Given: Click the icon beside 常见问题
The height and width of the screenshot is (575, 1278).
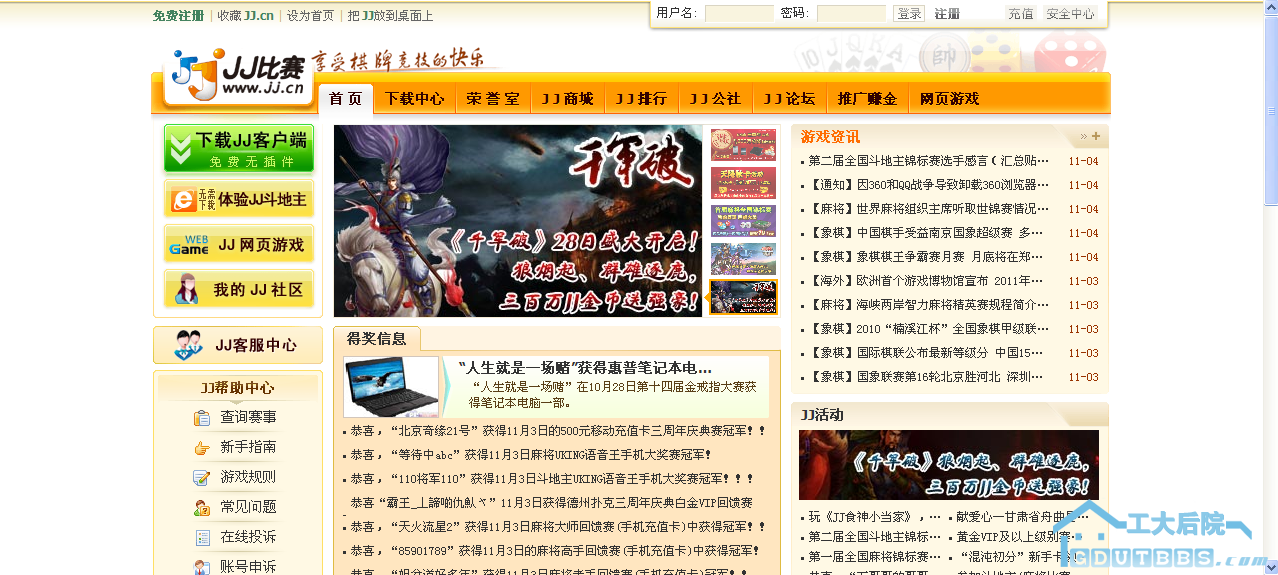Looking at the screenshot, I should coord(202,508).
